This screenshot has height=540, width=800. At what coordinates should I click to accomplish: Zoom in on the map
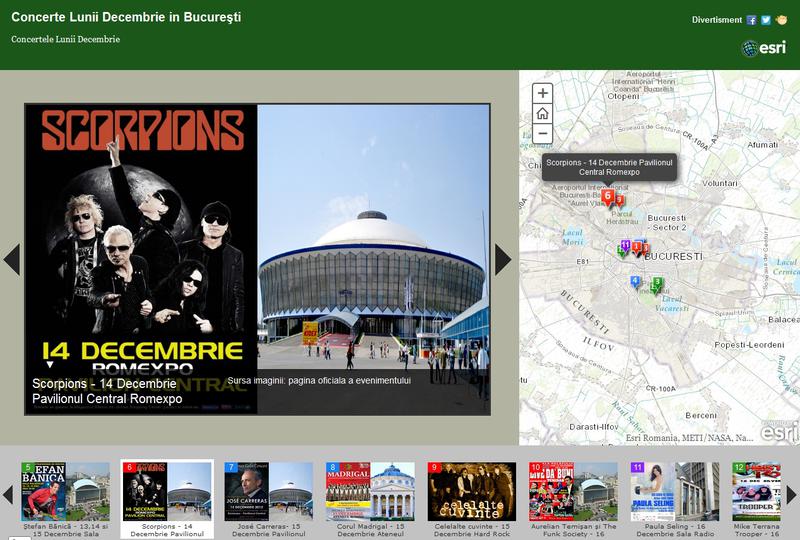pyautogui.click(x=542, y=93)
